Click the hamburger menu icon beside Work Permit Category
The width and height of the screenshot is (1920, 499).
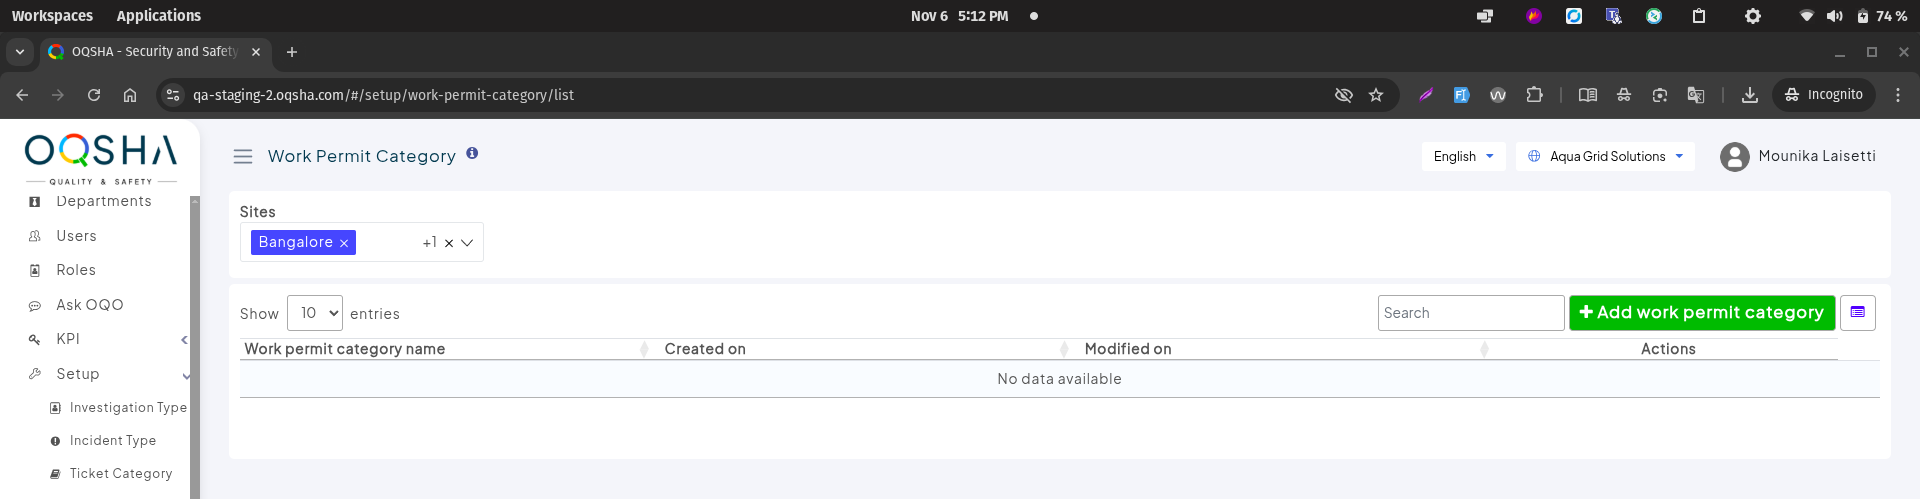(242, 156)
